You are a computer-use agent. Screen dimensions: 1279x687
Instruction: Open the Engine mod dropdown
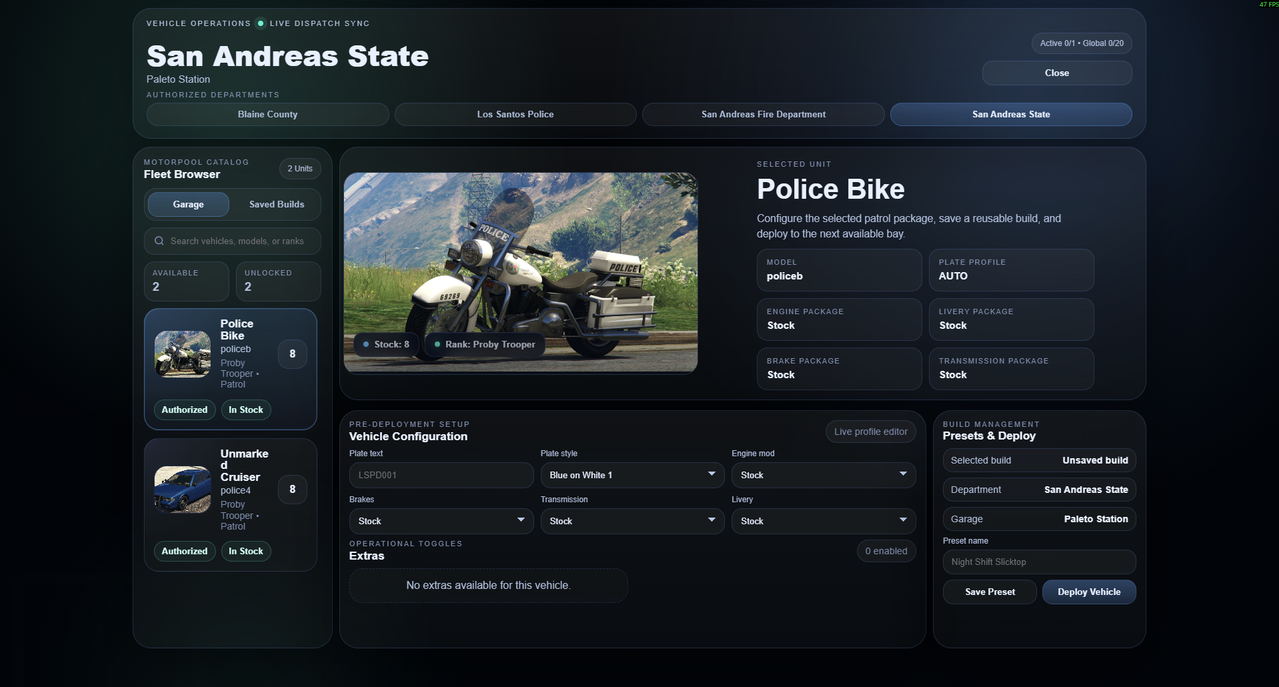point(824,475)
